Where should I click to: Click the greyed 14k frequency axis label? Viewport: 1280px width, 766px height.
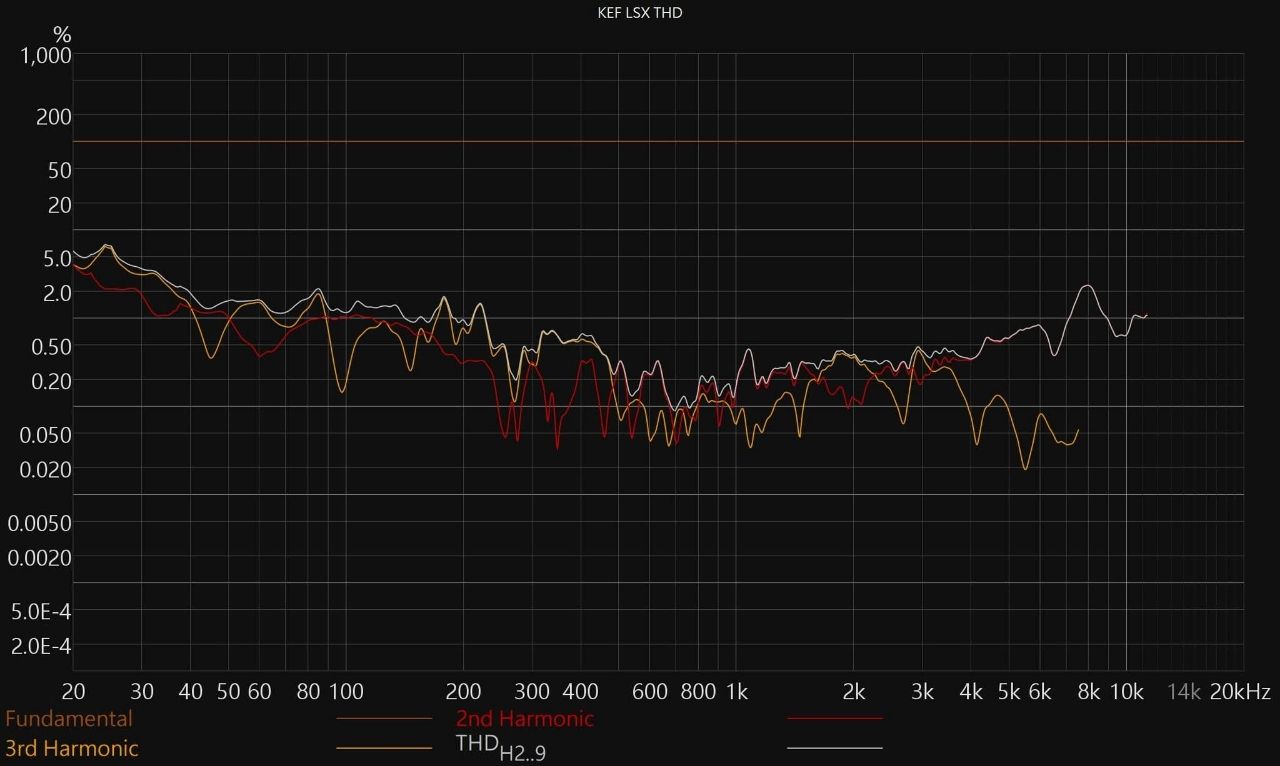click(x=1184, y=692)
